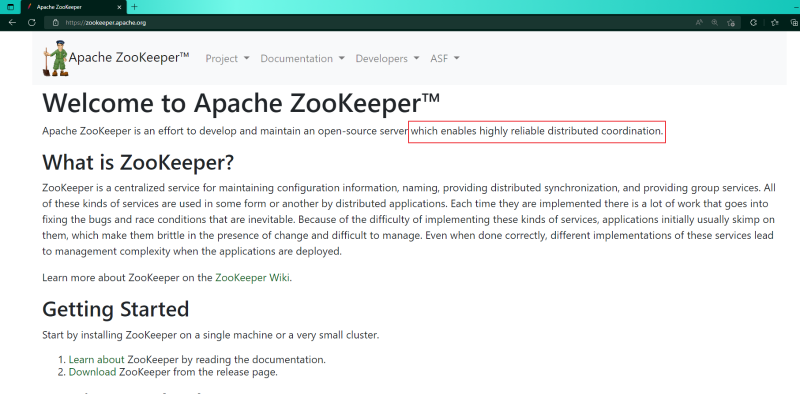
Task: Add this page to favorites
Action: [731, 22]
